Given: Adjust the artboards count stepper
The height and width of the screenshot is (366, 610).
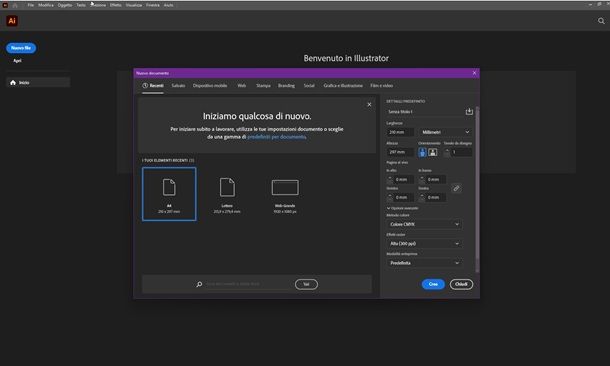Looking at the screenshot, I should coord(447,152).
